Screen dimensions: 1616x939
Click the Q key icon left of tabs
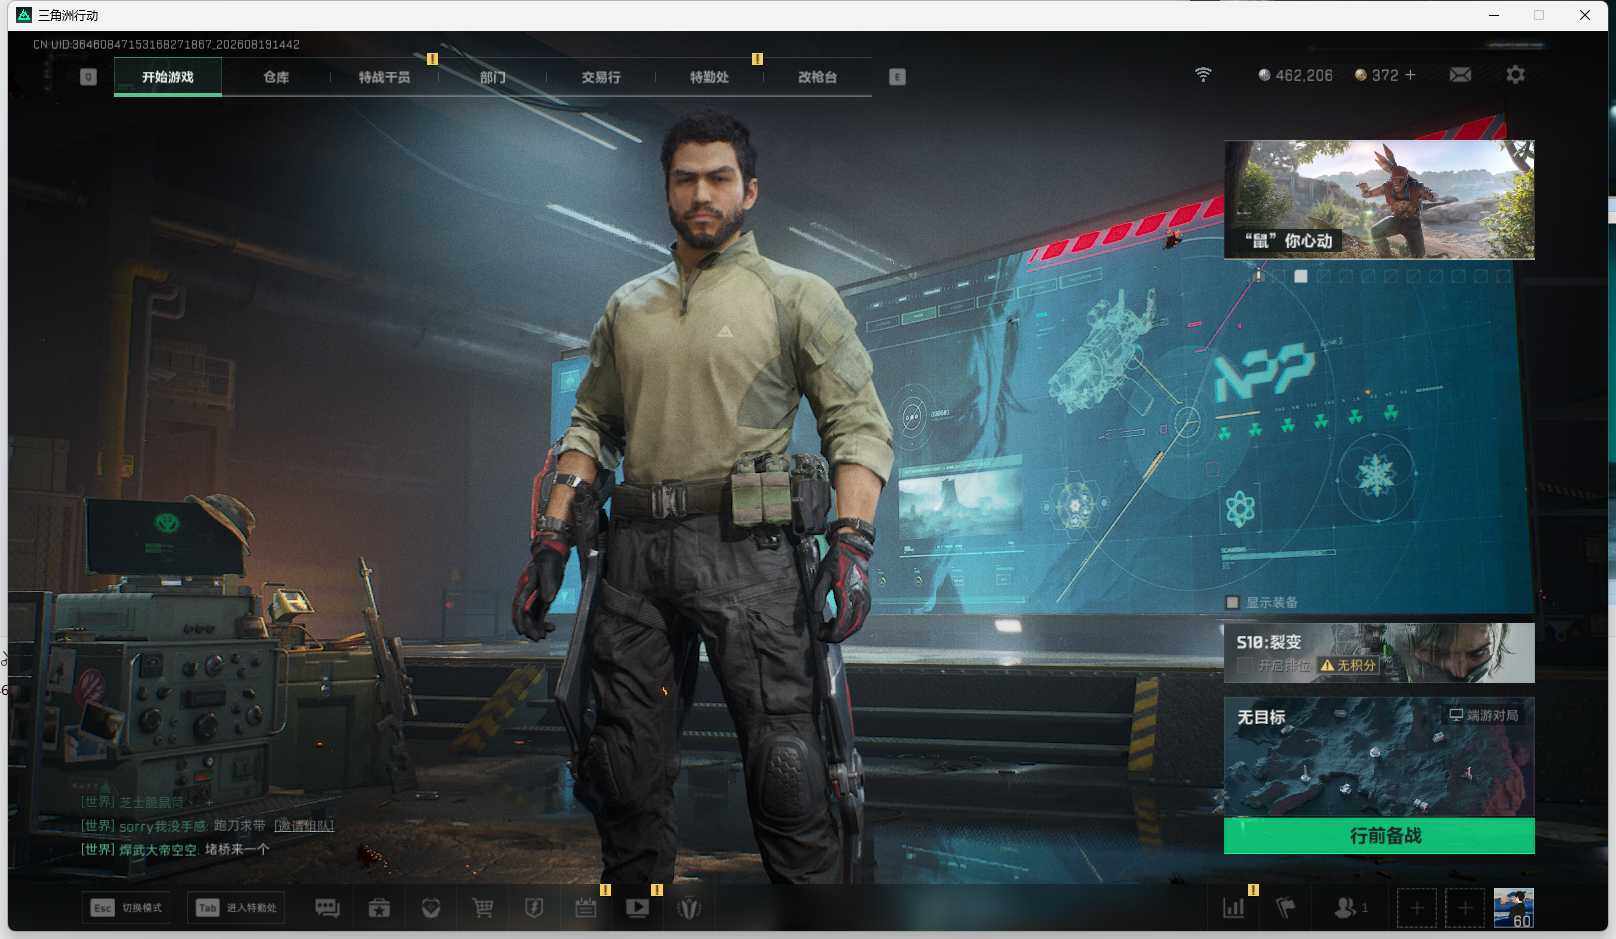point(88,77)
